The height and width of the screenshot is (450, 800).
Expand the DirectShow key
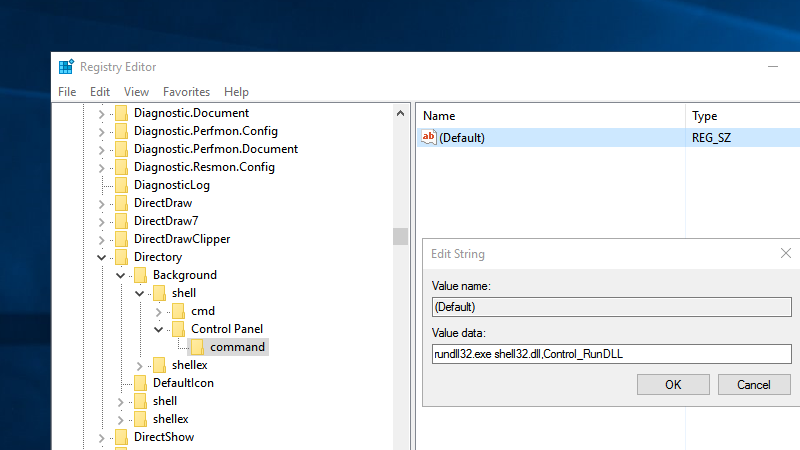click(102, 438)
